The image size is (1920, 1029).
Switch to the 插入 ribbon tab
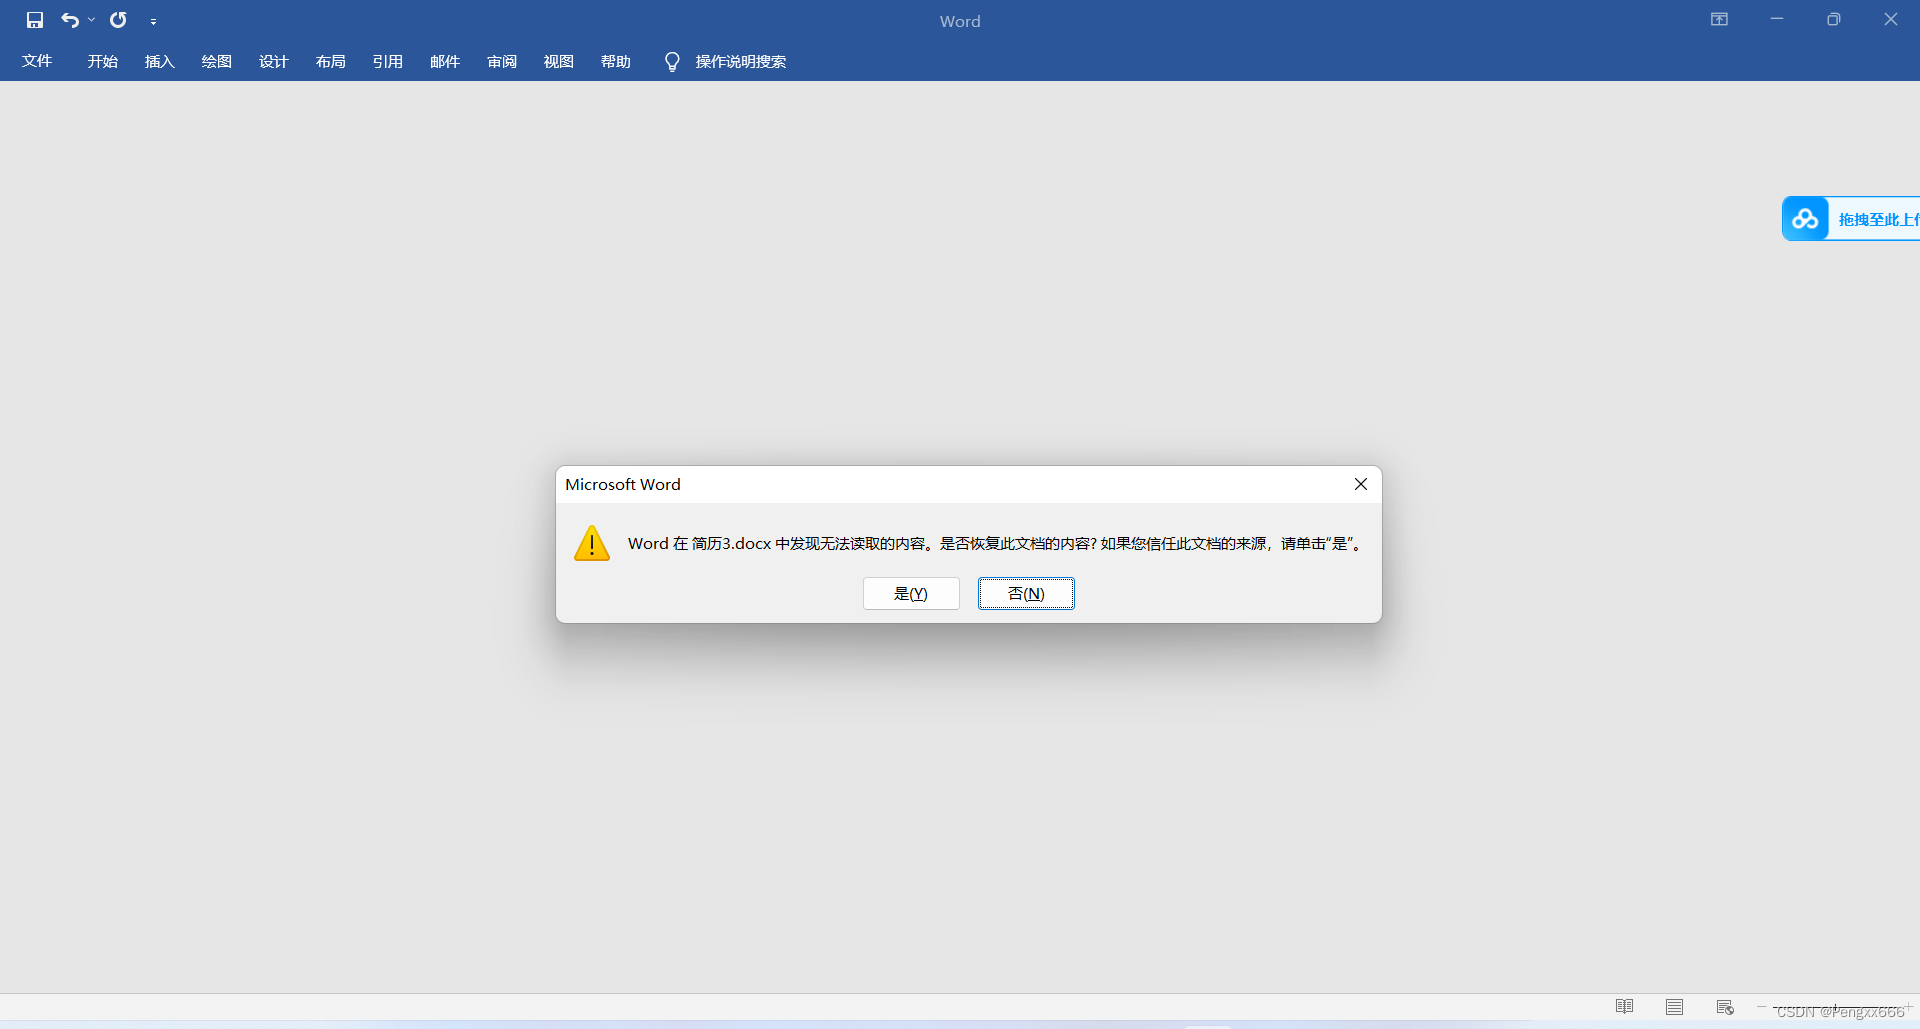[x=160, y=61]
